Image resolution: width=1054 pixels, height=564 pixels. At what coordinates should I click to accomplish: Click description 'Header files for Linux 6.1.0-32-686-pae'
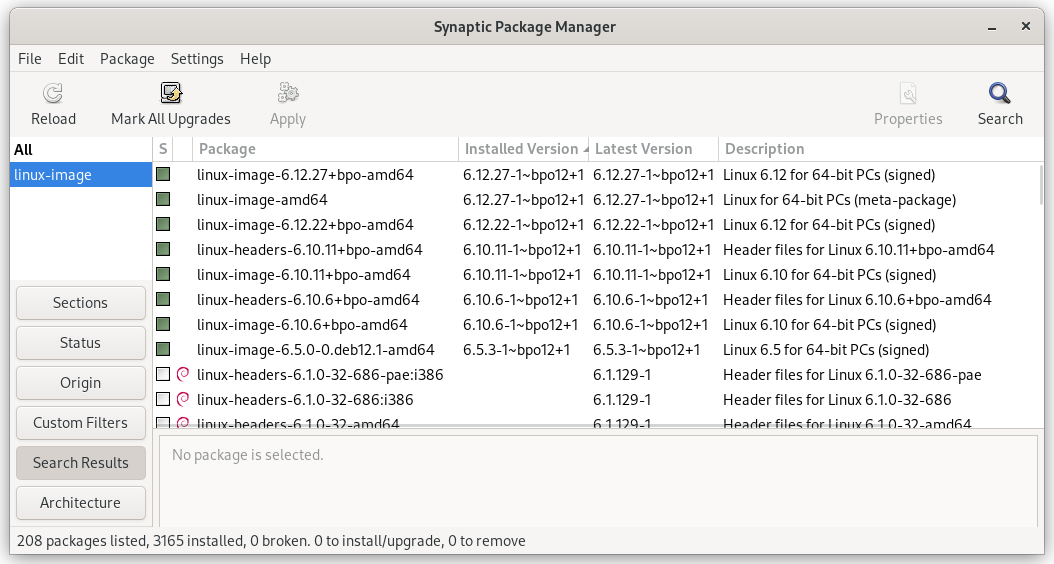(852, 374)
